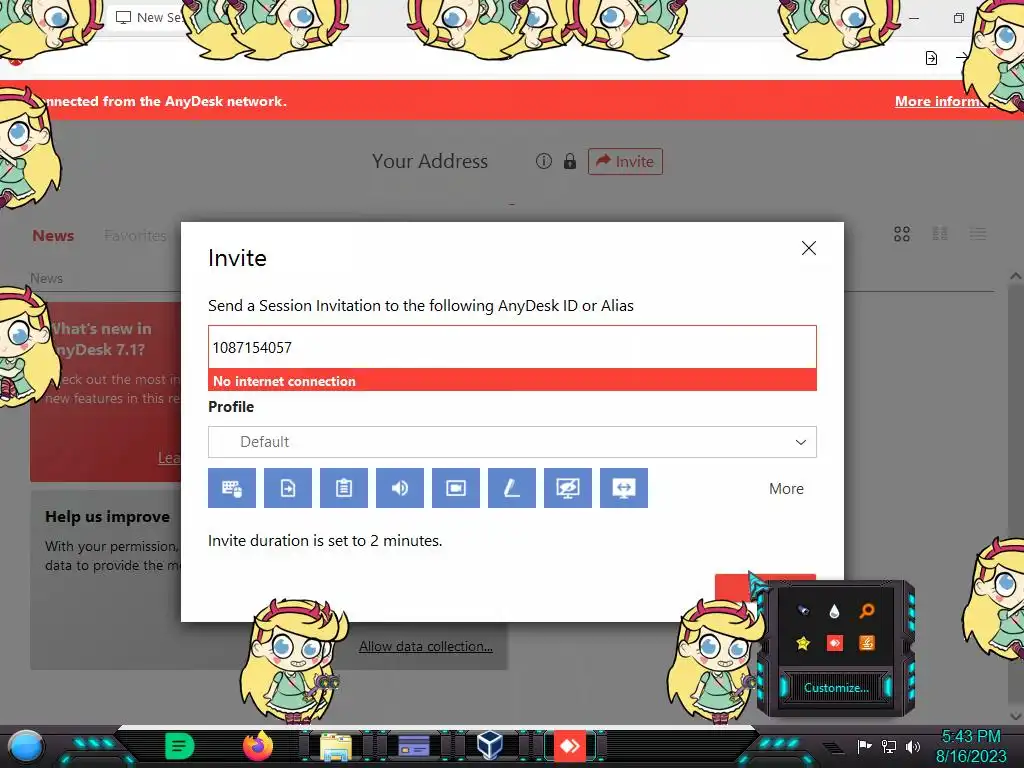Select the compact grid view icon
The image size is (1024, 768).
(x=940, y=234)
